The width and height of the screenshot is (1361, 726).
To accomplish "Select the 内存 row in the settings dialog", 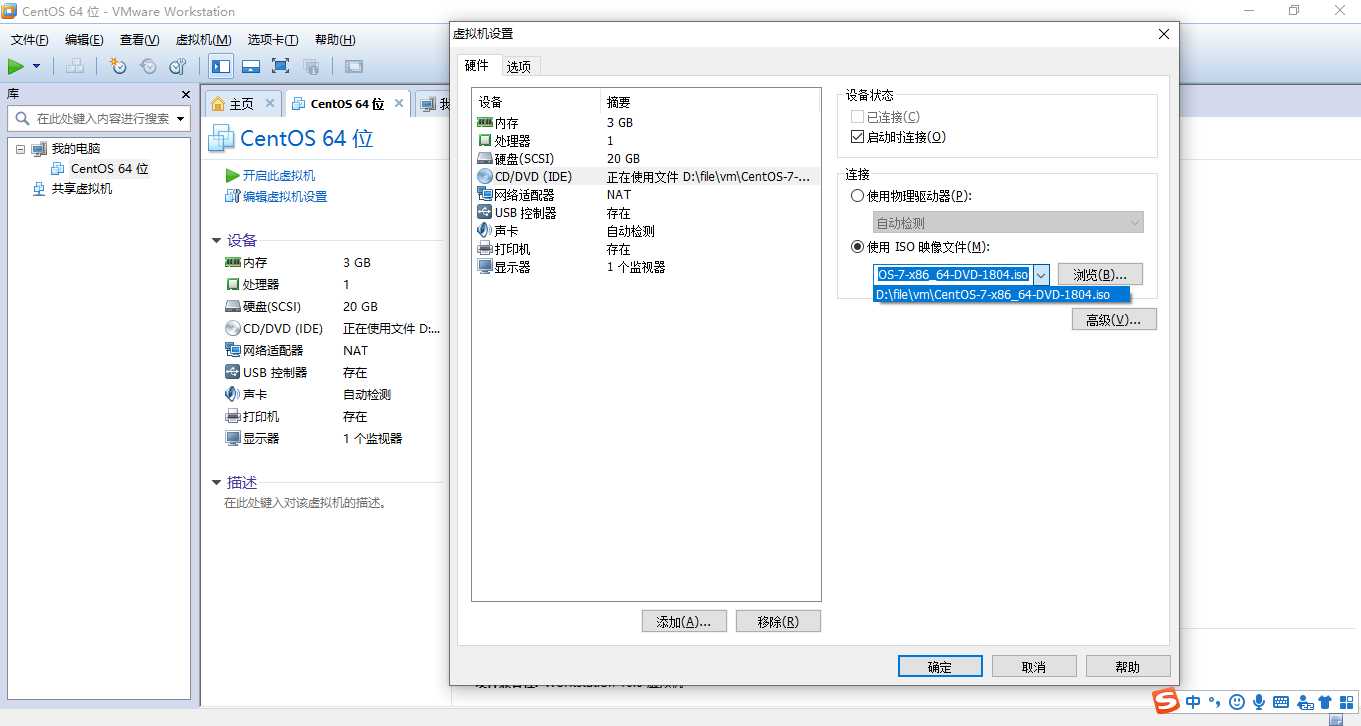I will click(646, 123).
